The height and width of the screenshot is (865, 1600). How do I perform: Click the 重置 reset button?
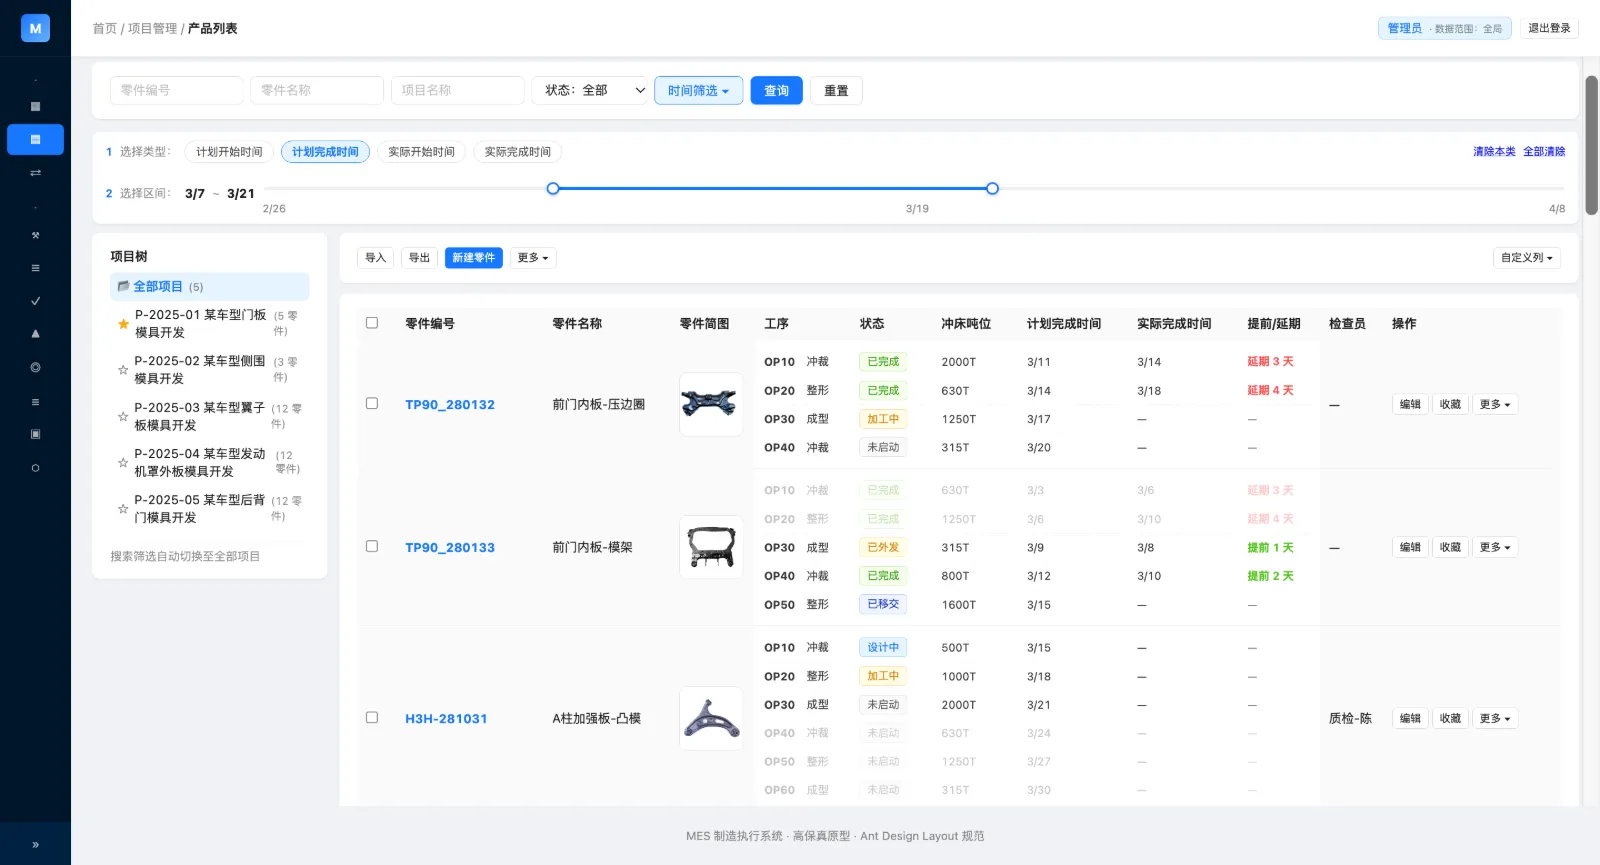836,90
